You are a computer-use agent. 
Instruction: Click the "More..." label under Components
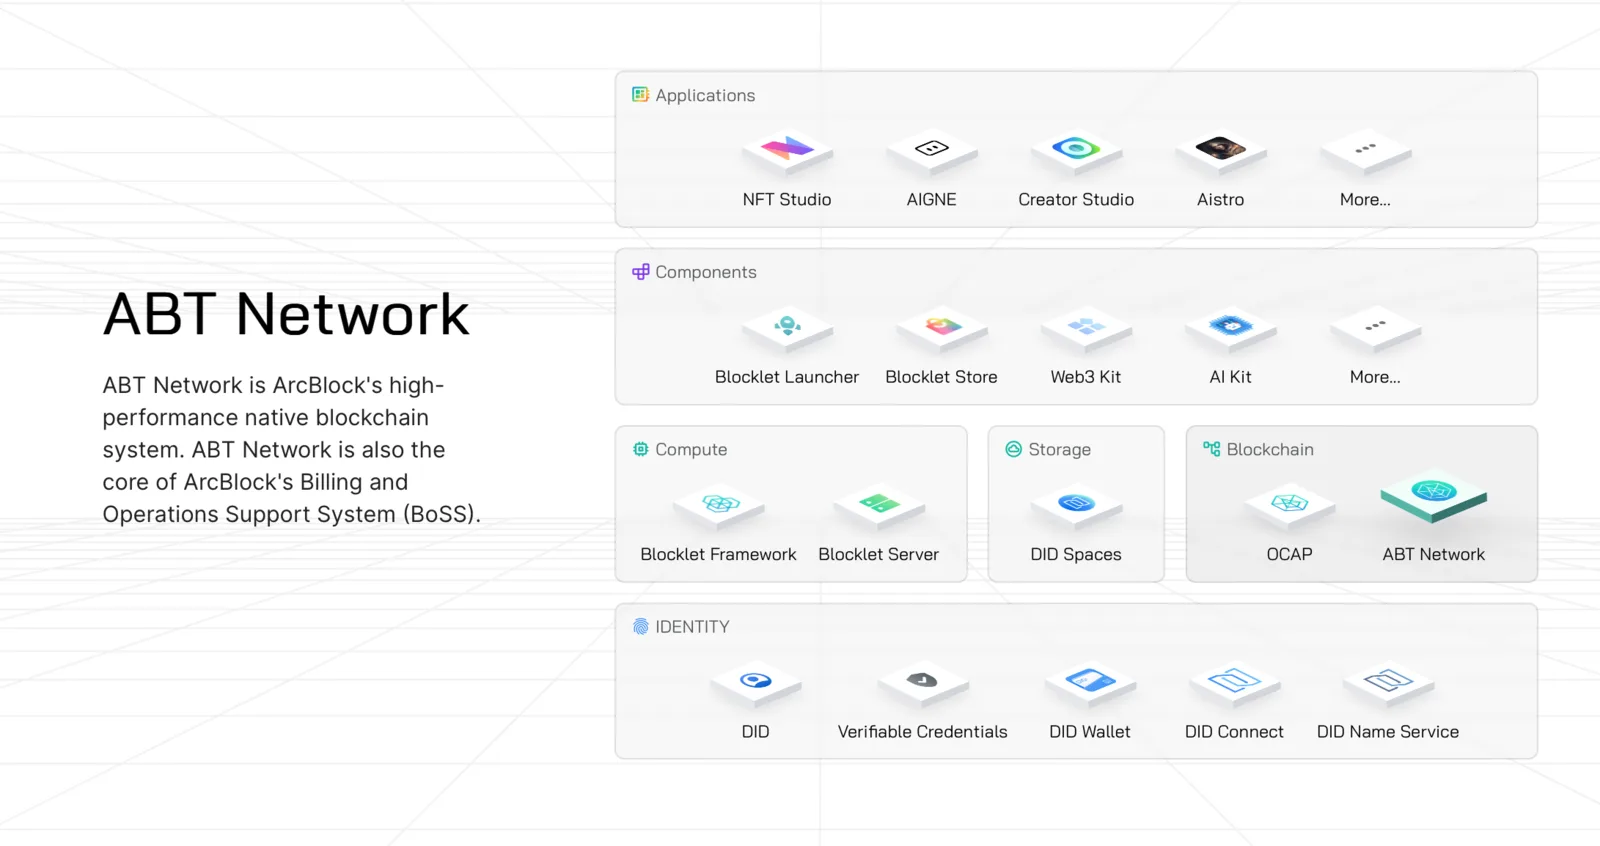click(1375, 377)
